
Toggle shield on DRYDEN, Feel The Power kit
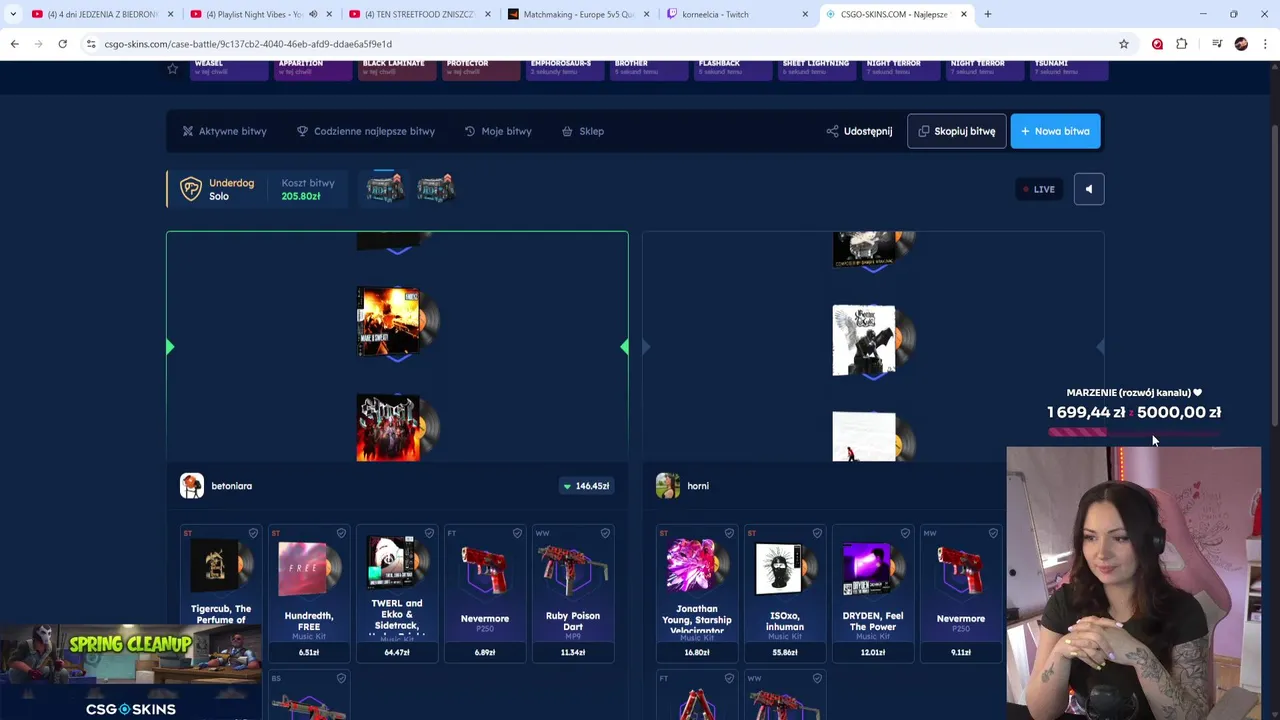(x=905, y=533)
